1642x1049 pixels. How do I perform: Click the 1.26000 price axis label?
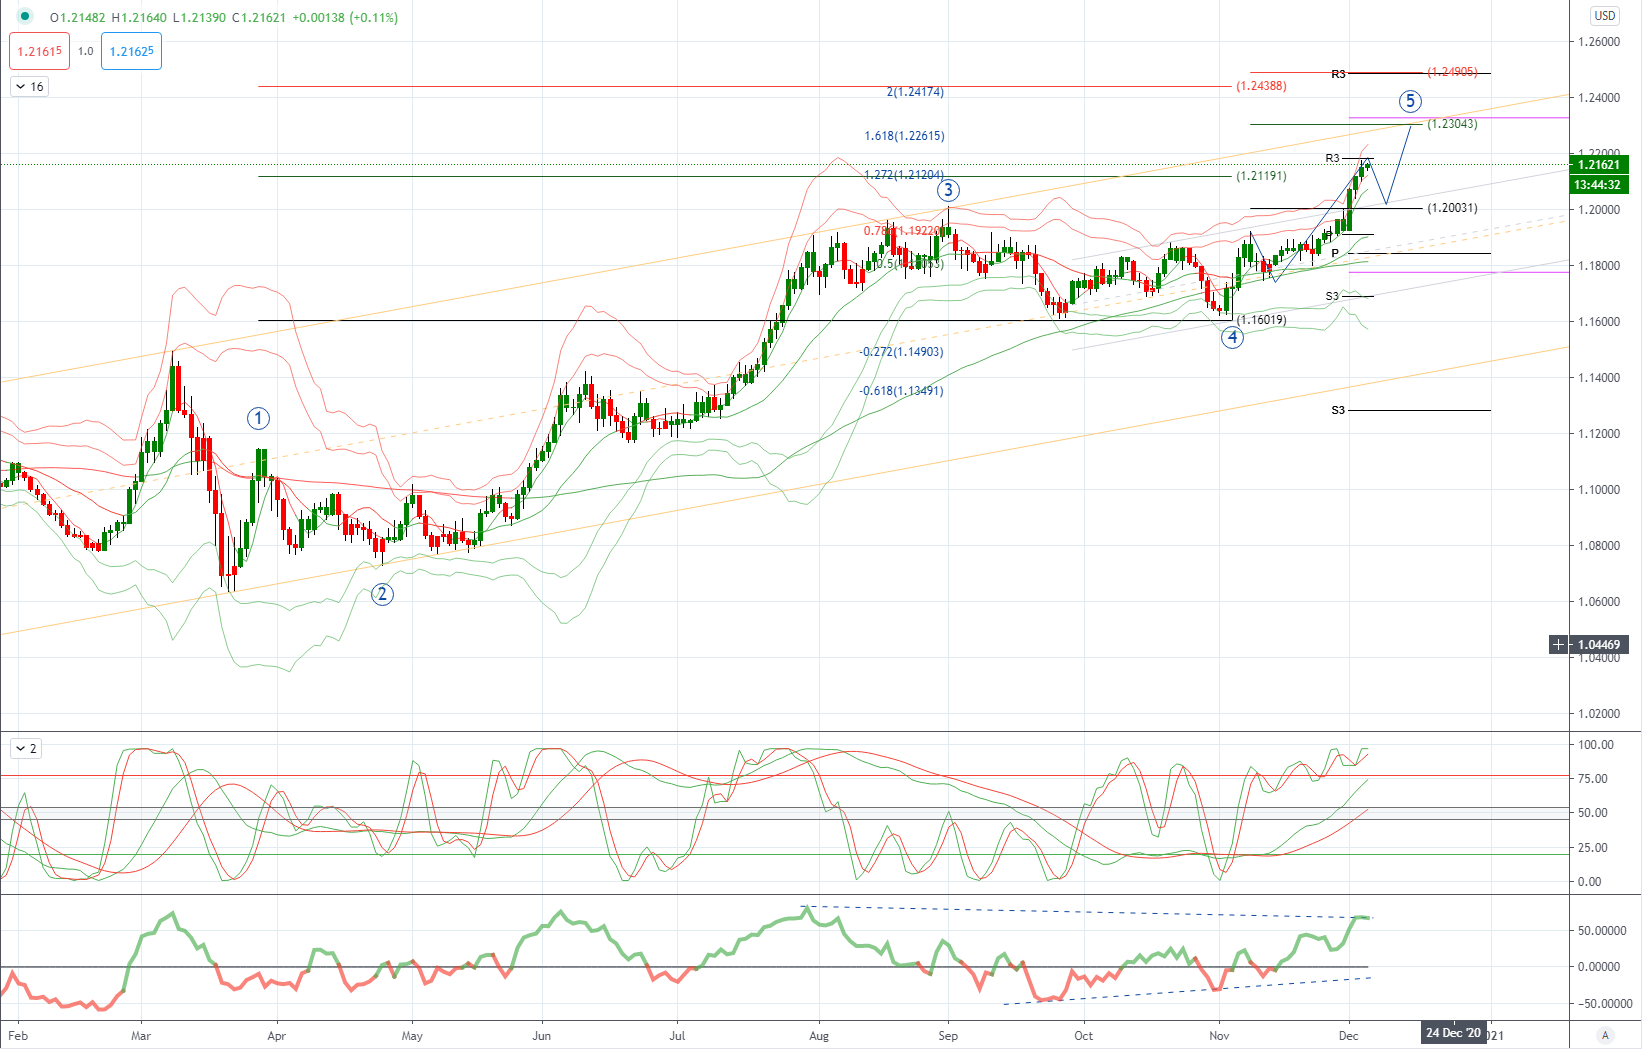1599,42
